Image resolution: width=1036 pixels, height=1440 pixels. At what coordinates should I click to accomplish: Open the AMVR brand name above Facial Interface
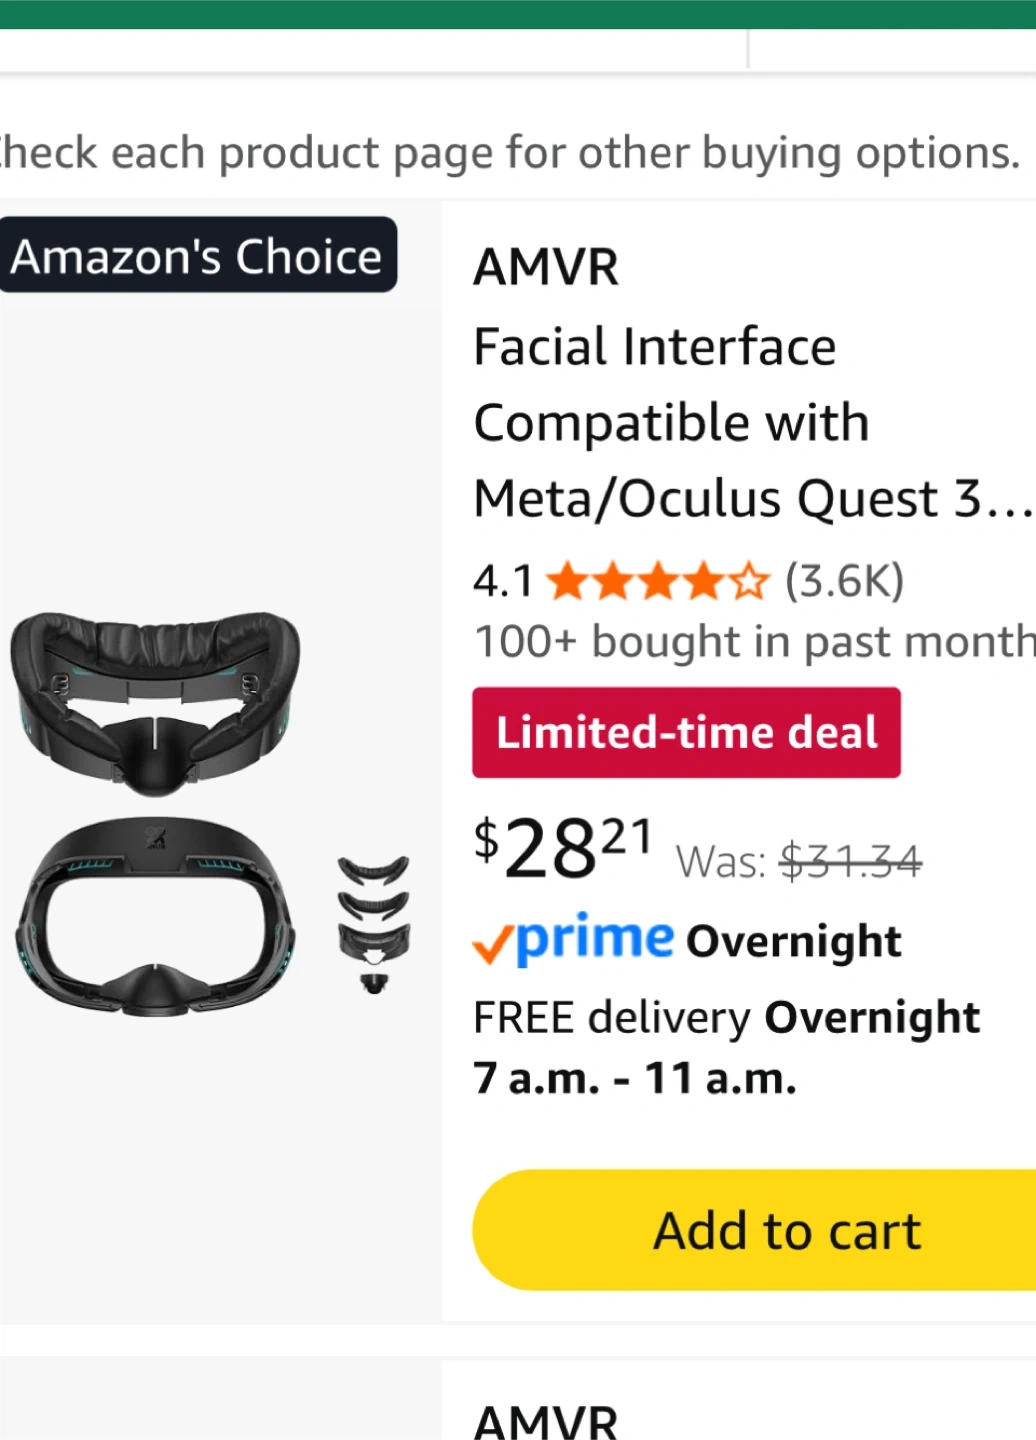pyautogui.click(x=546, y=268)
